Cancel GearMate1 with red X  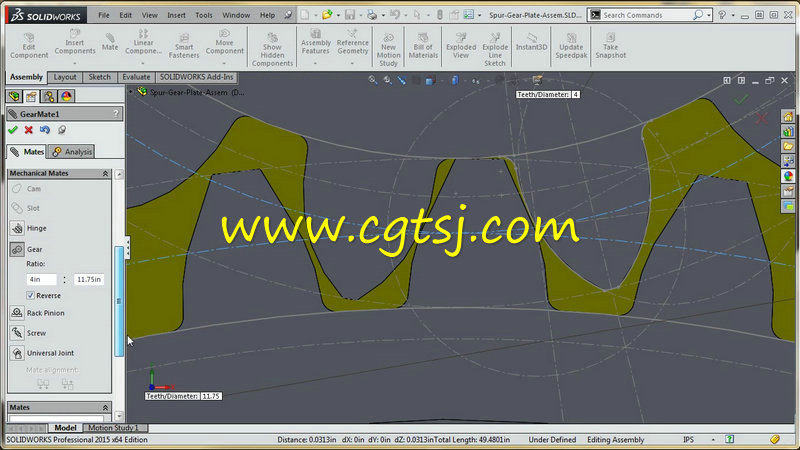coord(29,130)
